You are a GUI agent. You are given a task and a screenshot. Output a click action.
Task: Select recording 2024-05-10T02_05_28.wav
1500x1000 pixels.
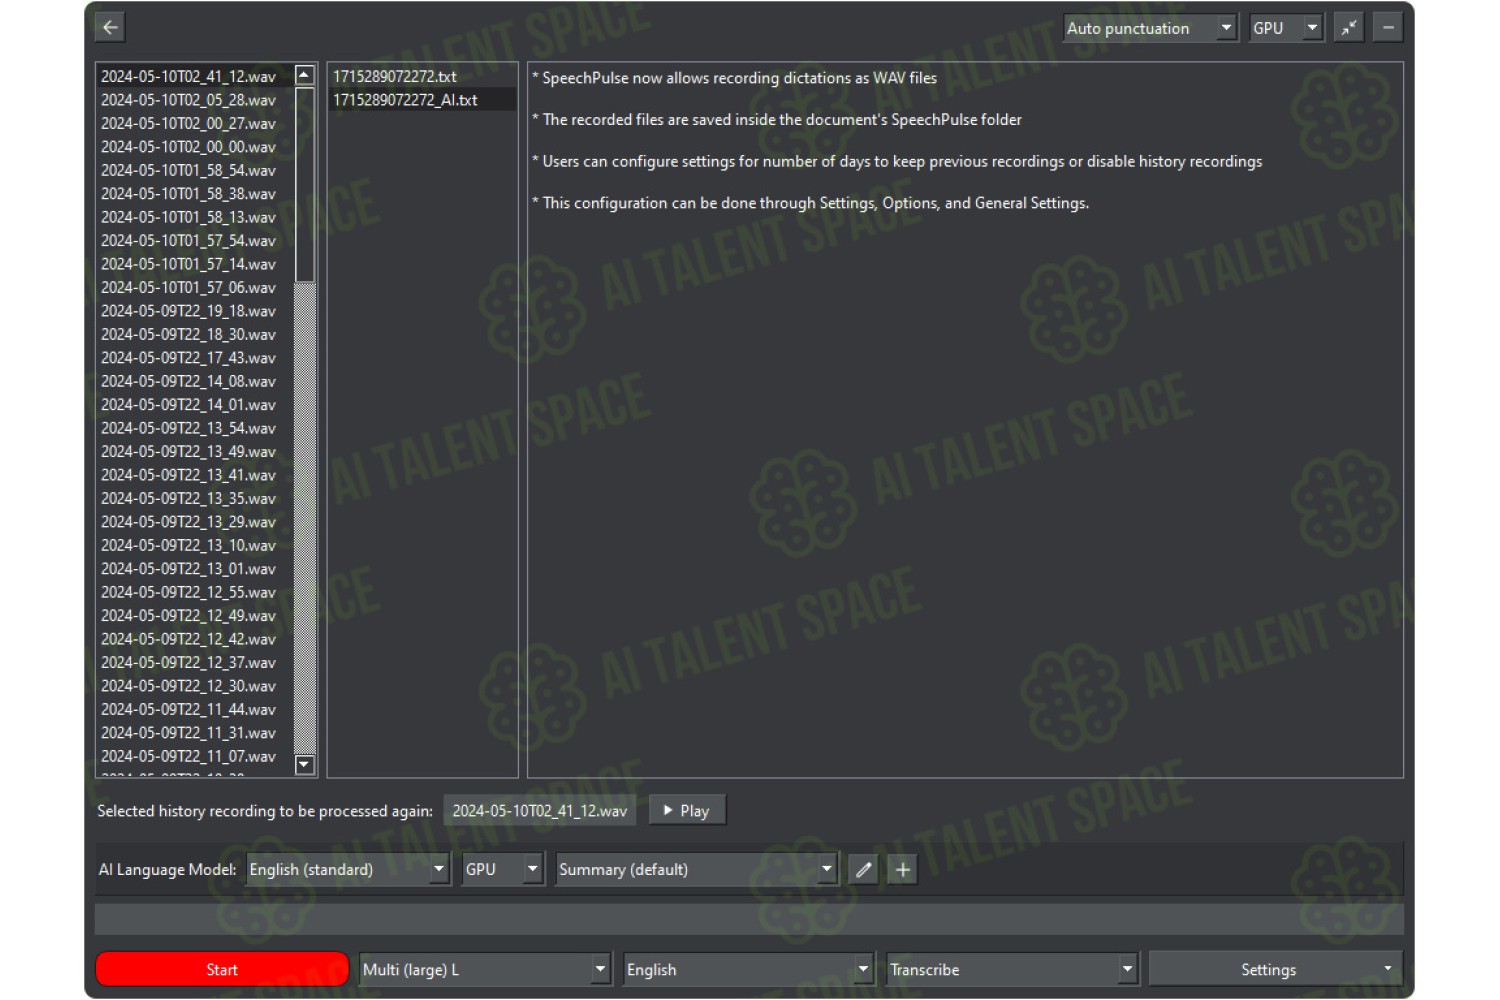point(195,100)
